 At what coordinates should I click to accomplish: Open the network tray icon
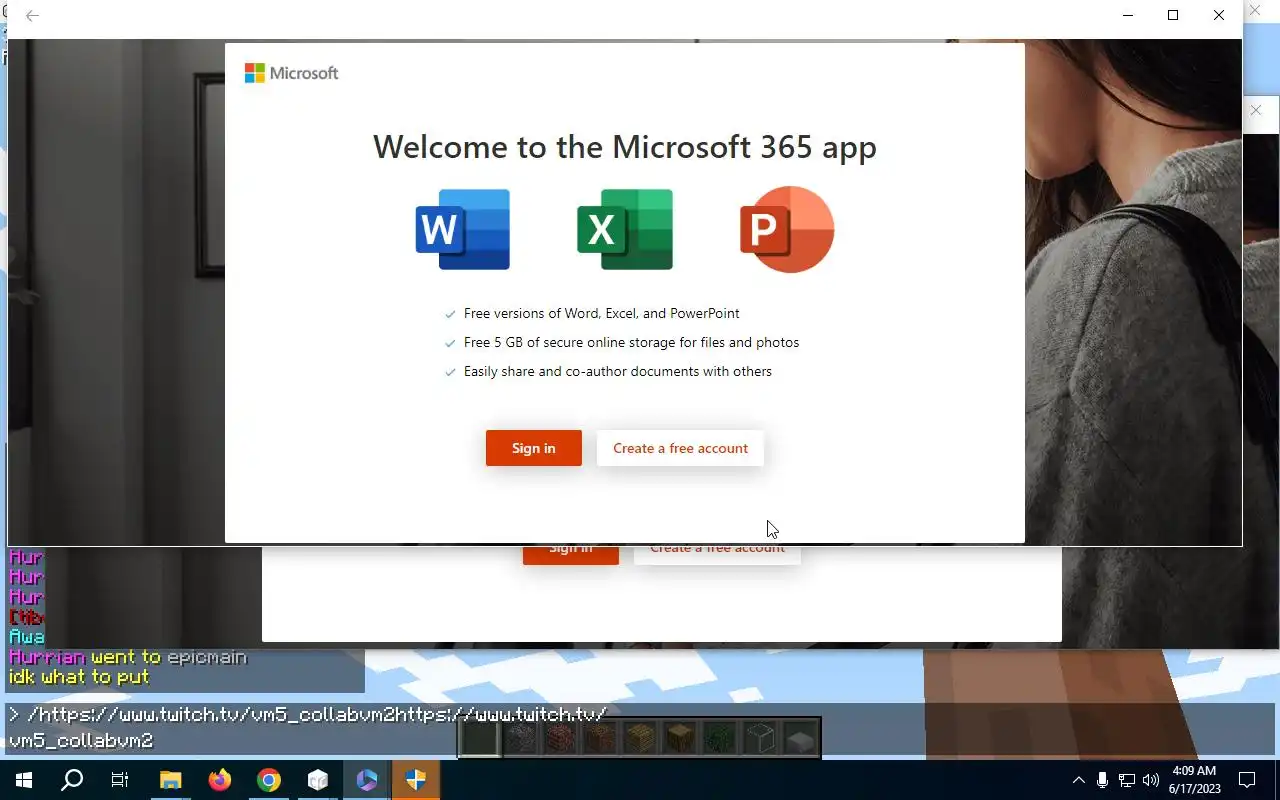(1126, 780)
